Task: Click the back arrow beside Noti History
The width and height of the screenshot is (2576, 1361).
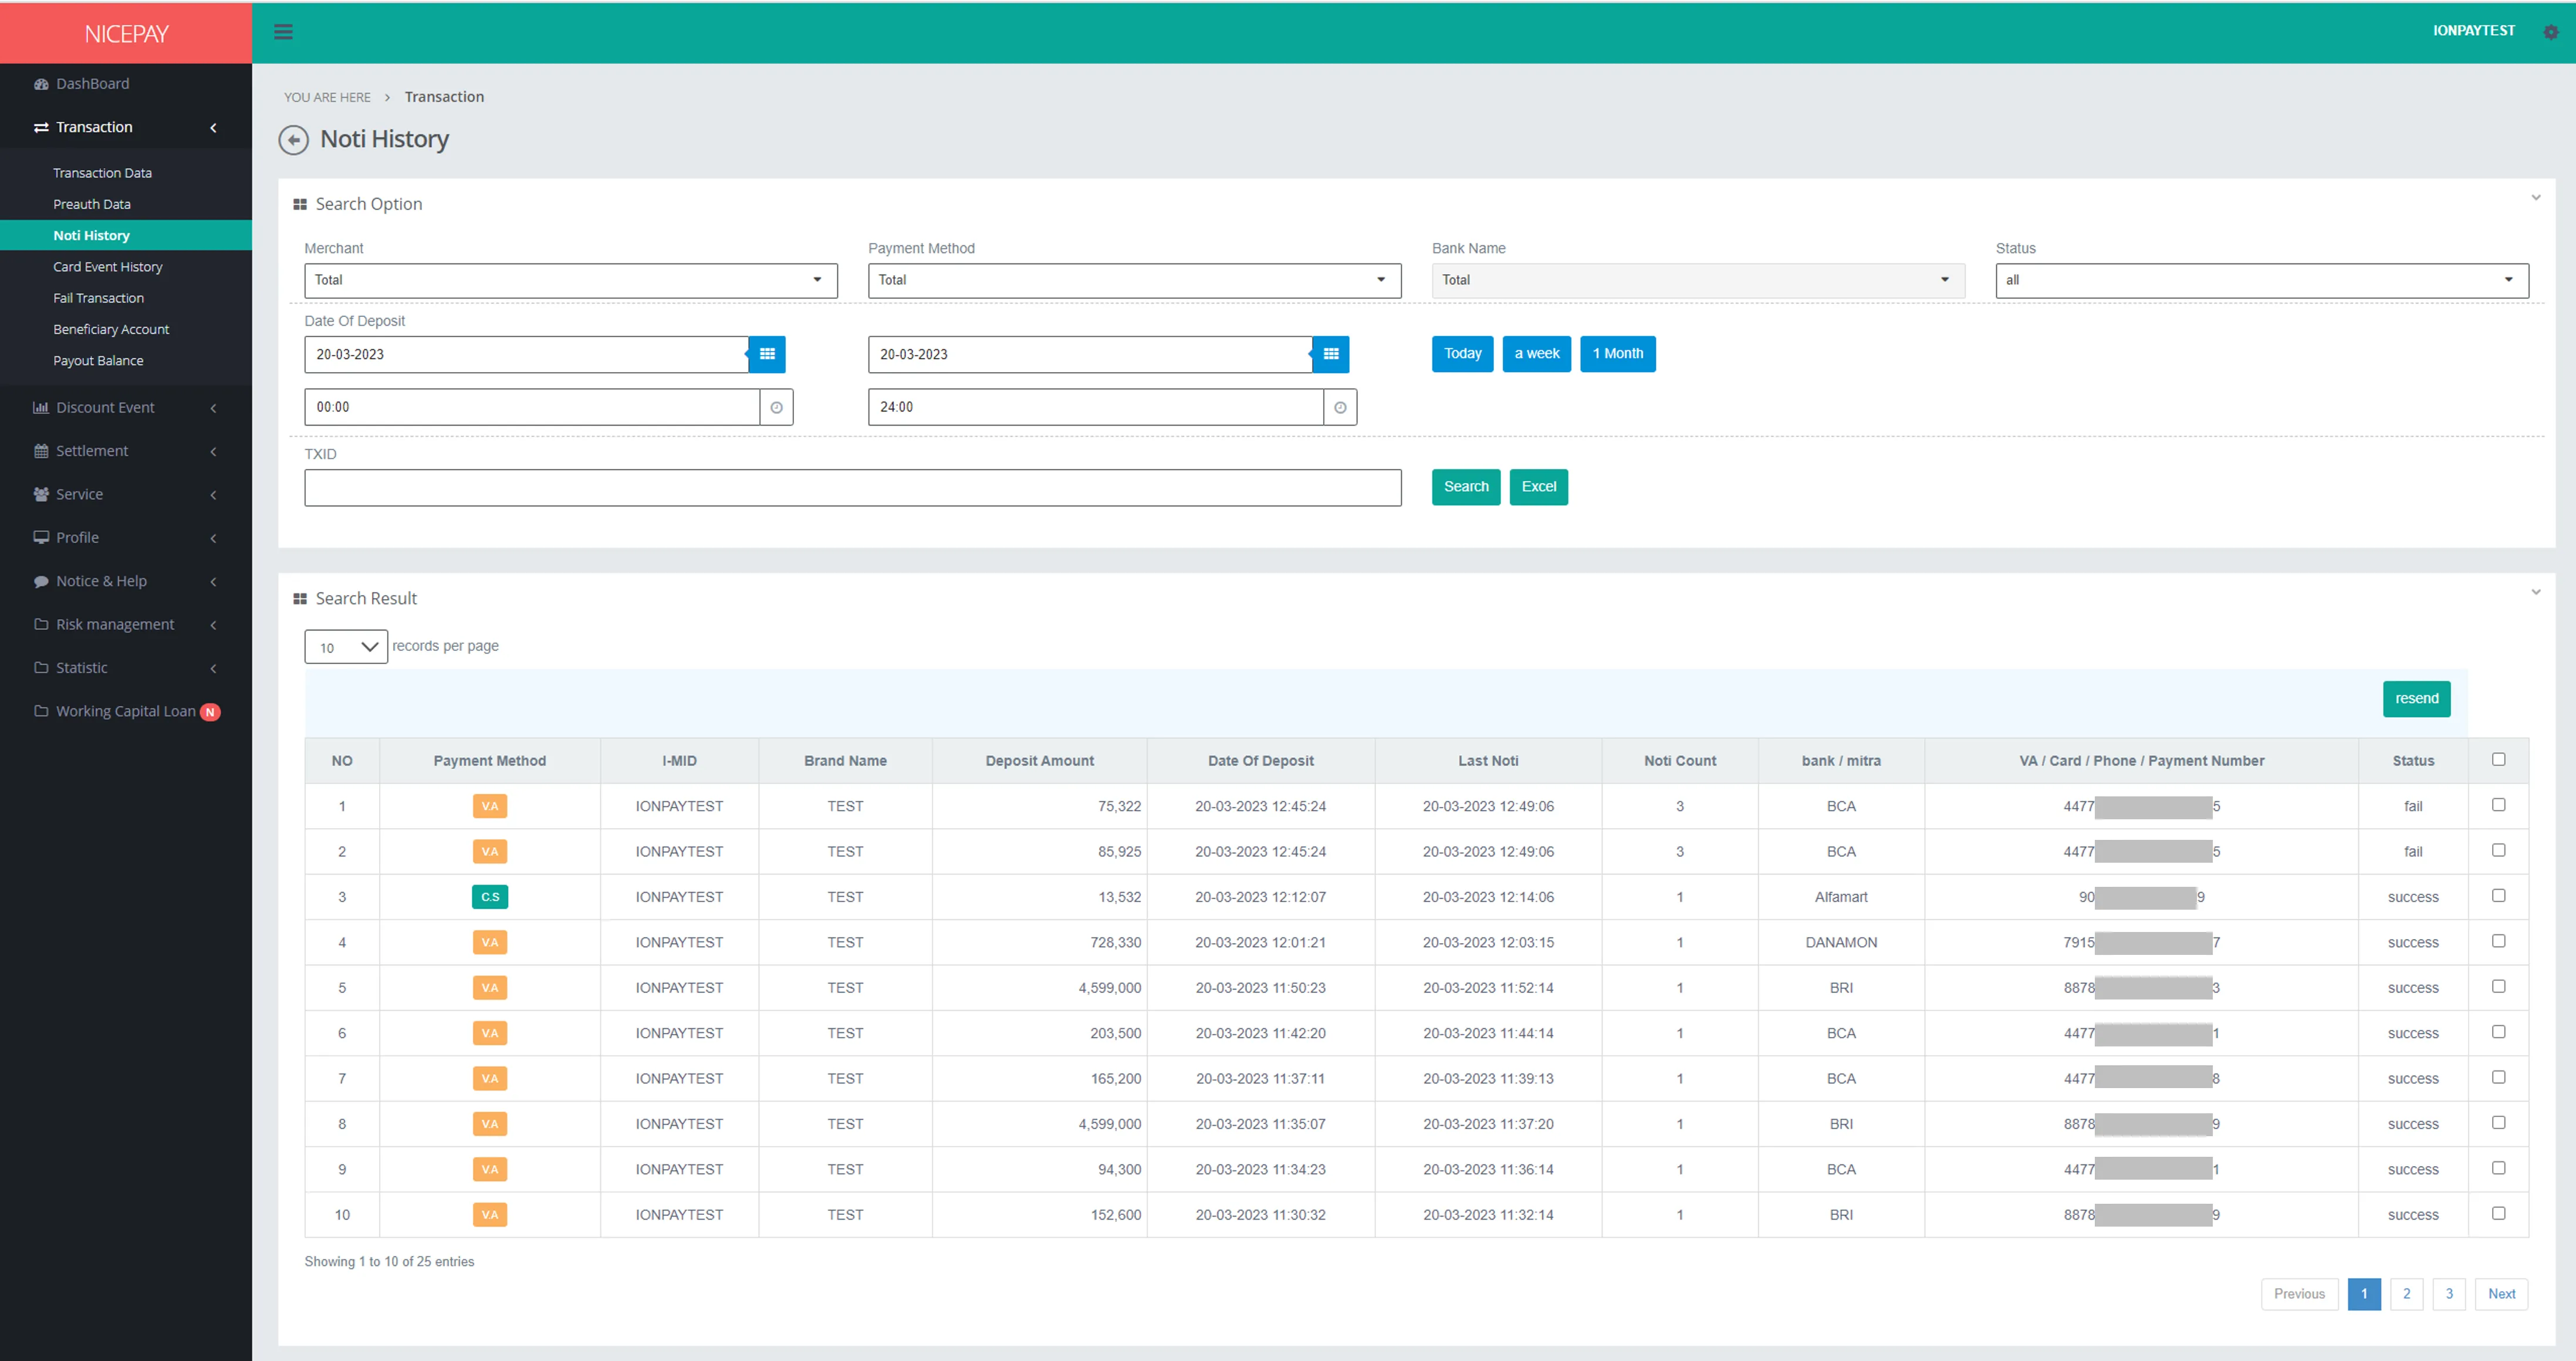Action: pos(293,140)
